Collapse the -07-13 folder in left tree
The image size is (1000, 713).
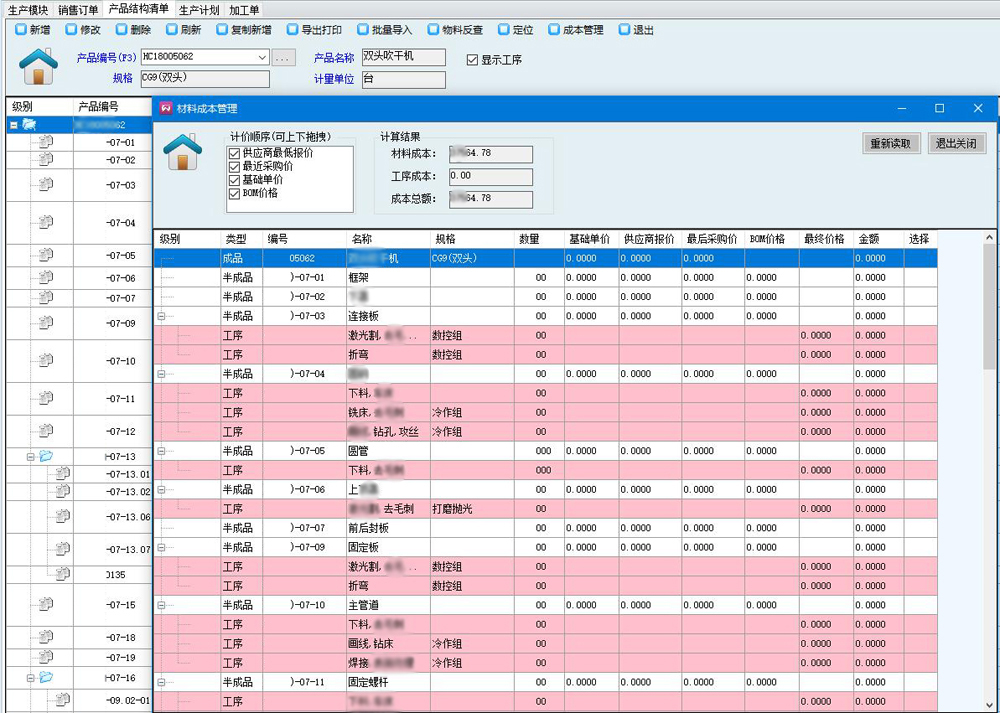[x=31, y=456]
